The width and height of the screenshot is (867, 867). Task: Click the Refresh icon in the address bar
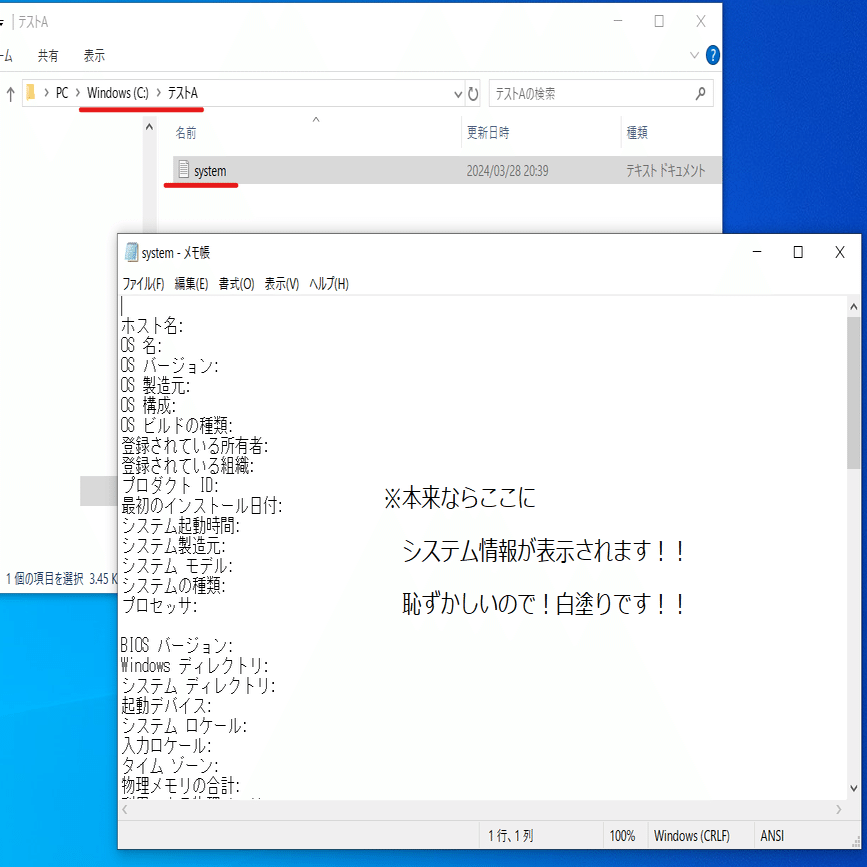471,91
